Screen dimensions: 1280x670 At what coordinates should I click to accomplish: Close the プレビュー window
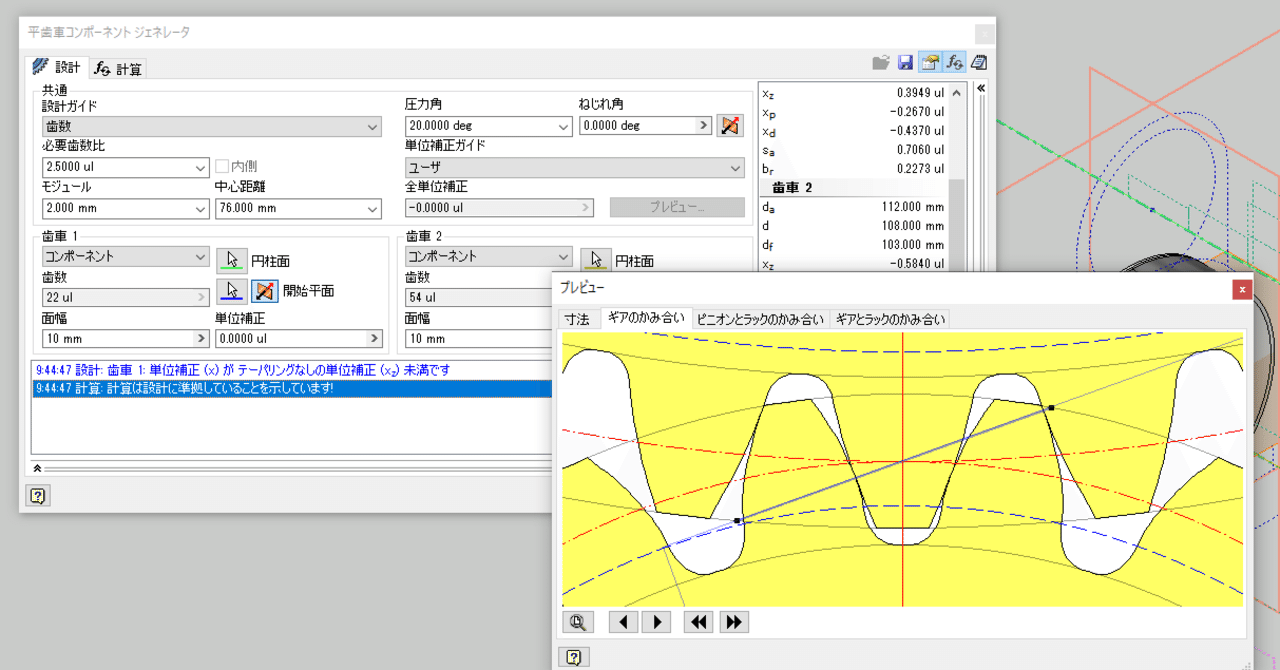click(x=1242, y=289)
